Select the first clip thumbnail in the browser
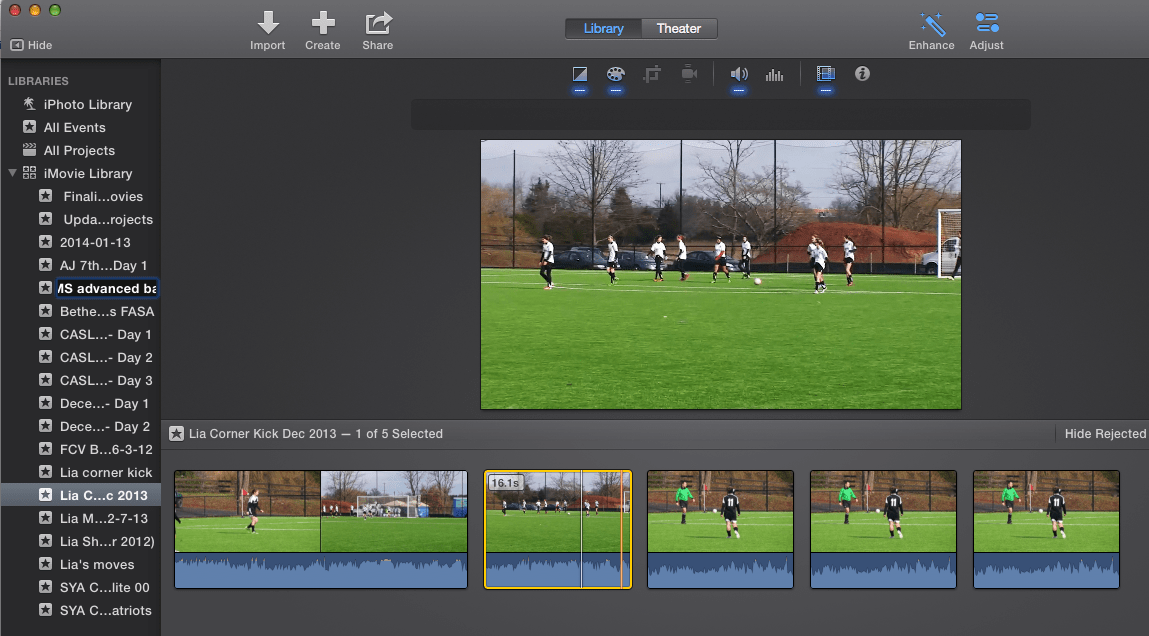 coord(320,529)
